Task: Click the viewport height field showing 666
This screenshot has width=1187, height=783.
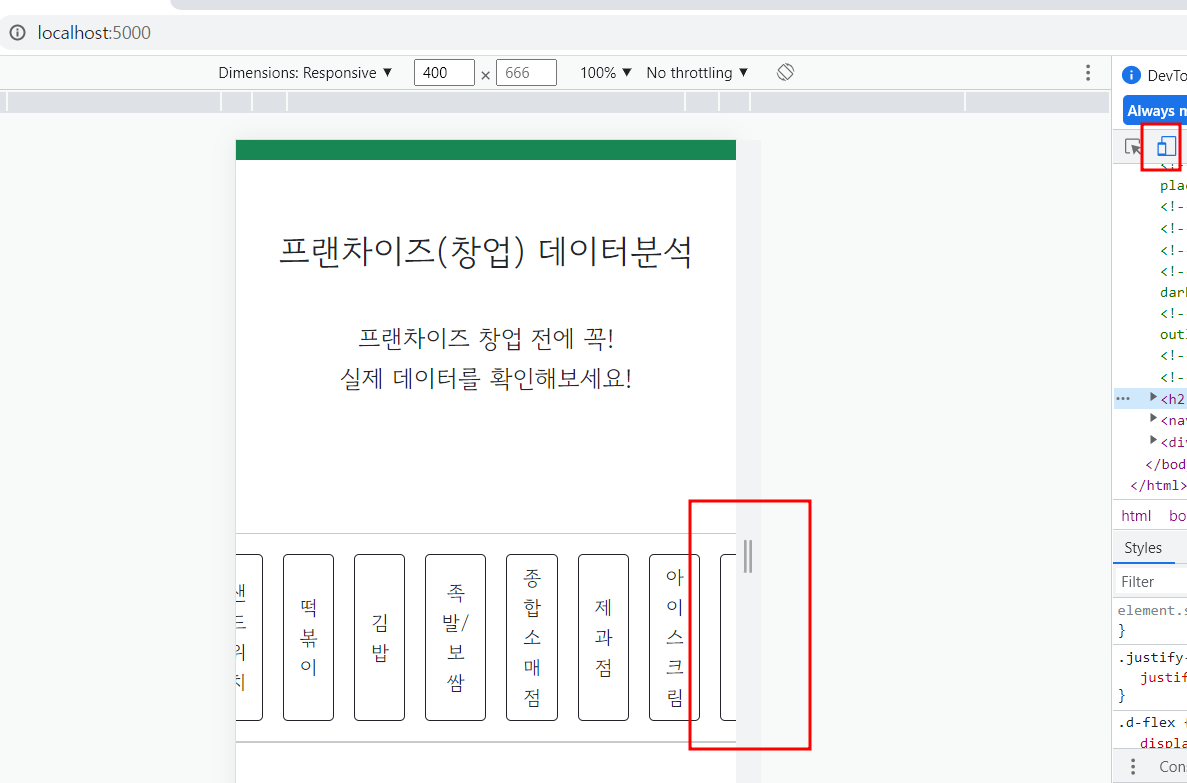Action: pos(526,73)
